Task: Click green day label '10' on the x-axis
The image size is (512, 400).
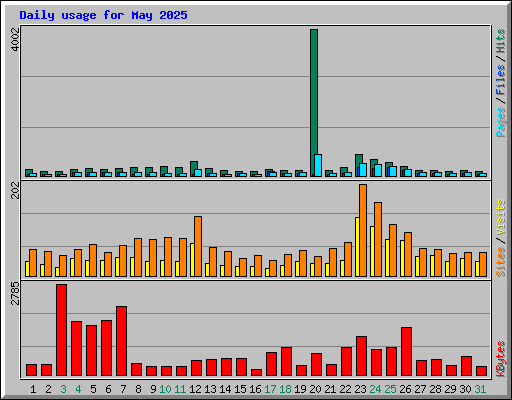Action: [x=165, y=389]
